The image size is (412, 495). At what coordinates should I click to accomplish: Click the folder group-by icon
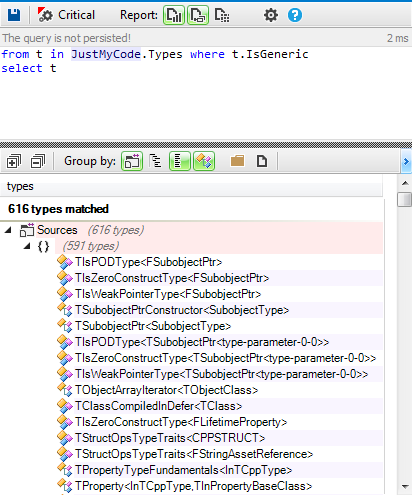click(x=237, y=161)
